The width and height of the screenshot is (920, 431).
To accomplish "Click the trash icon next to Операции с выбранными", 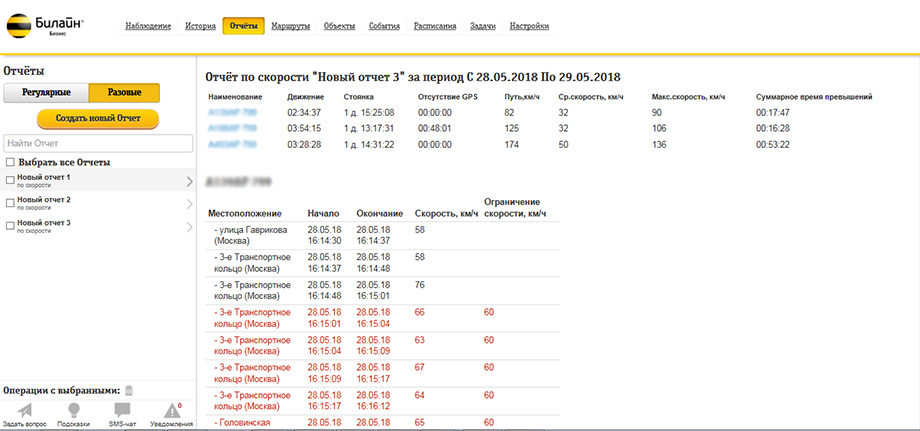I will point(129,390).
